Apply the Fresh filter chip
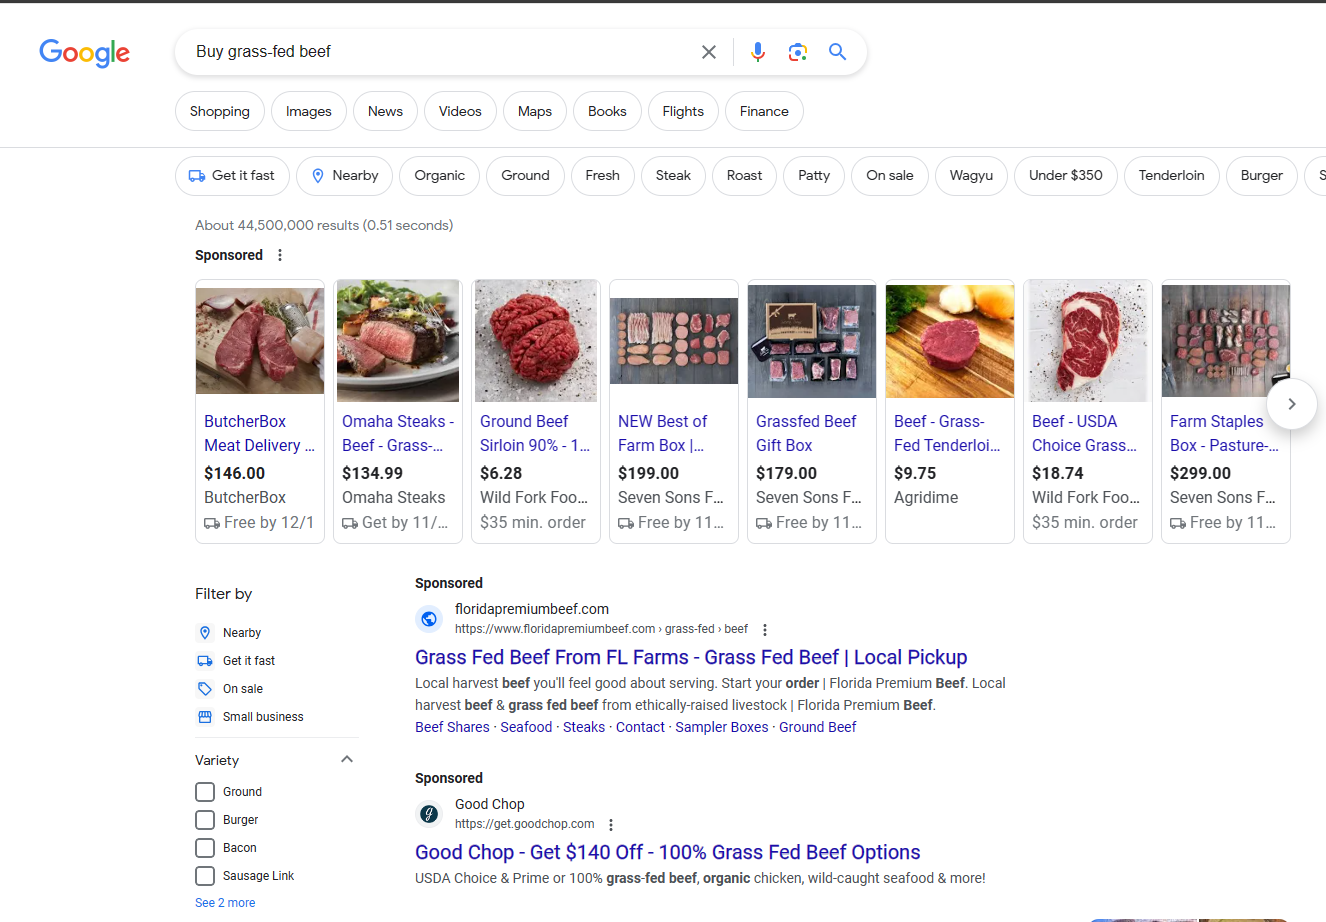Viewport: 1326px width, 922px height. [x=602, y=176]
